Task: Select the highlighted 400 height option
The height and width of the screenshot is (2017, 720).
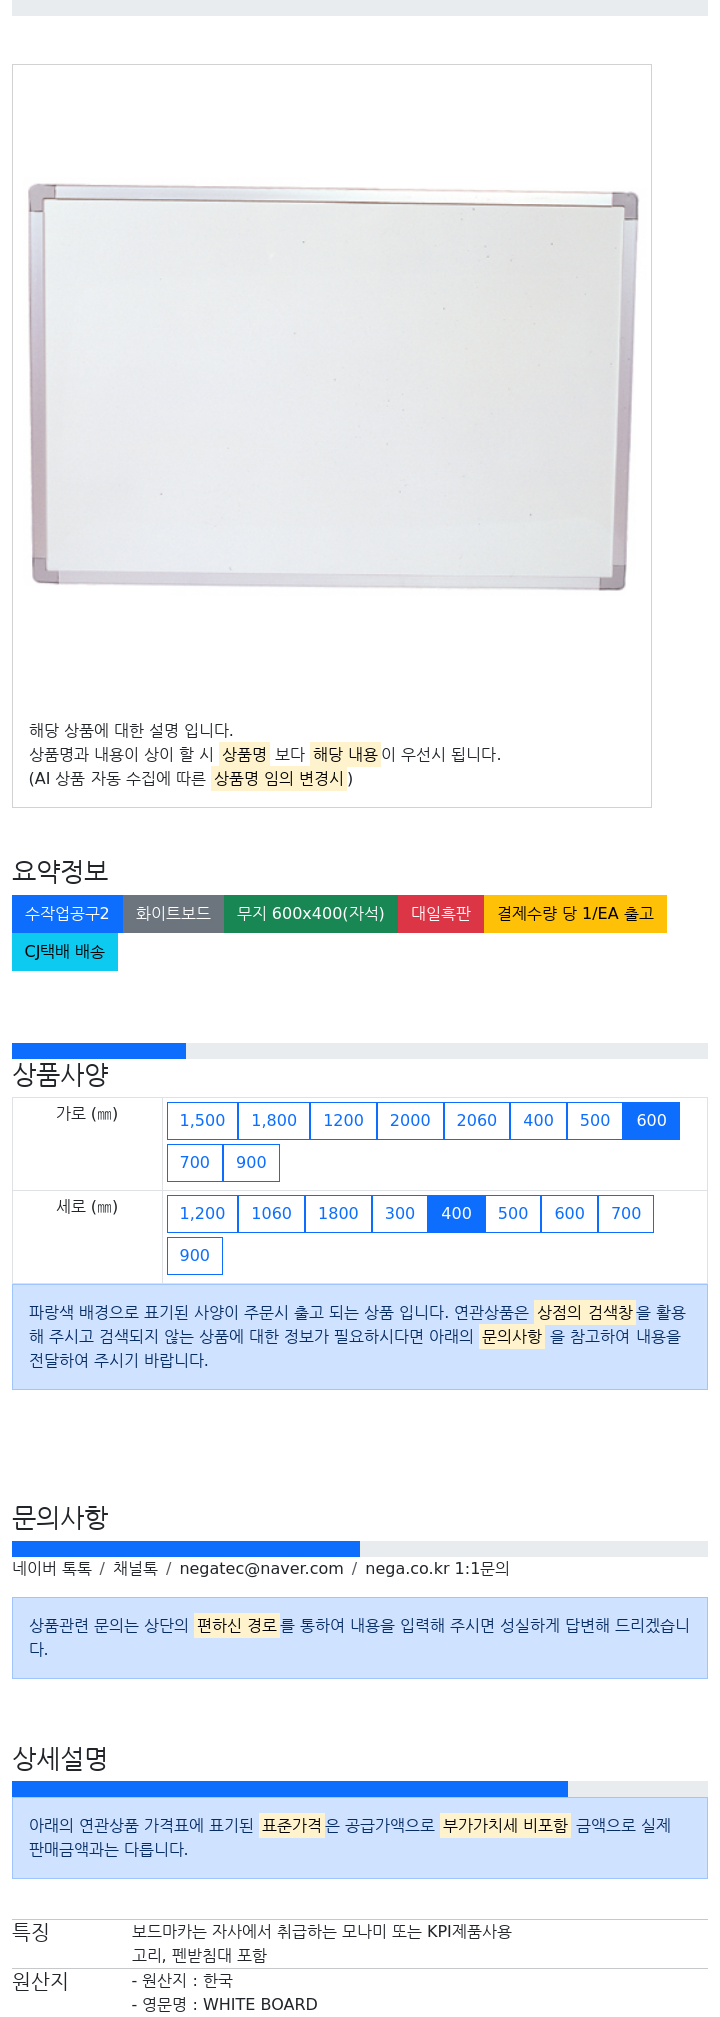Action: click(x=456, y=1213)
